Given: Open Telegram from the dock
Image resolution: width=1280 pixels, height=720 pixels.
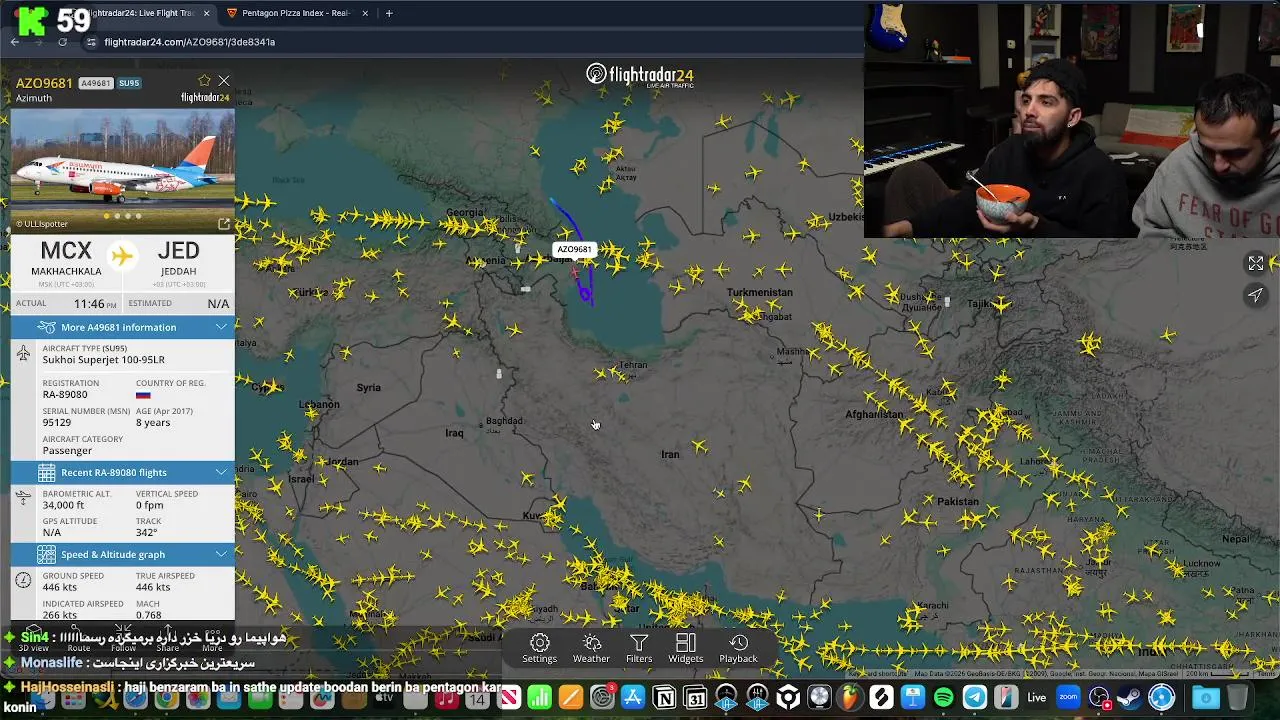Looking at the screenshot, I should coord(975,697).
